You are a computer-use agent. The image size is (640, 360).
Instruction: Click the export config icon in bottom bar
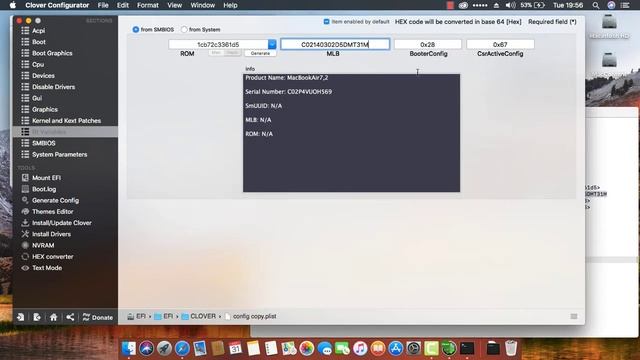coord(37,317)
